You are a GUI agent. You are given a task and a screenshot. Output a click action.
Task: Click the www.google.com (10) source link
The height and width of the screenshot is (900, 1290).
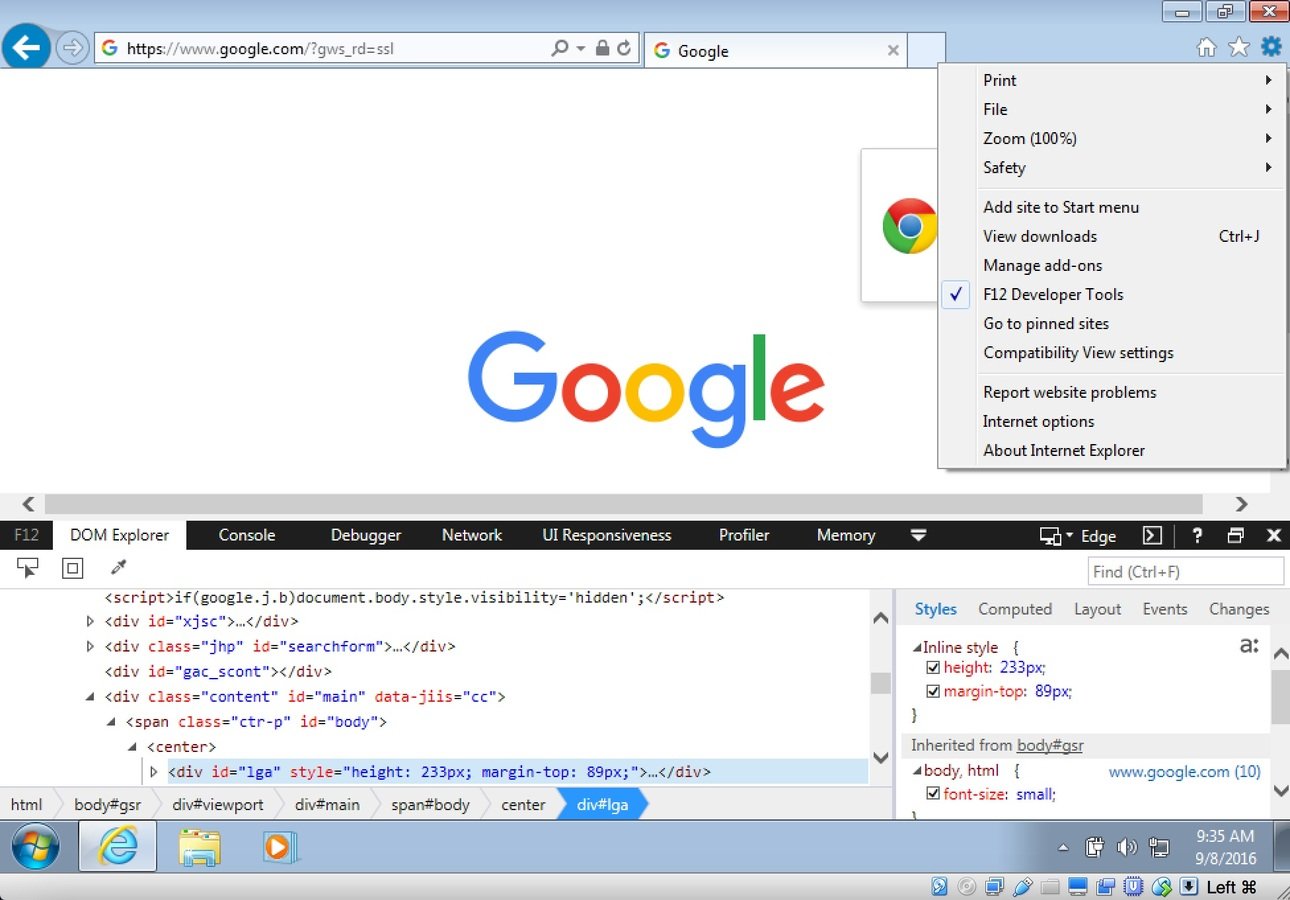tap(1185, 771)
